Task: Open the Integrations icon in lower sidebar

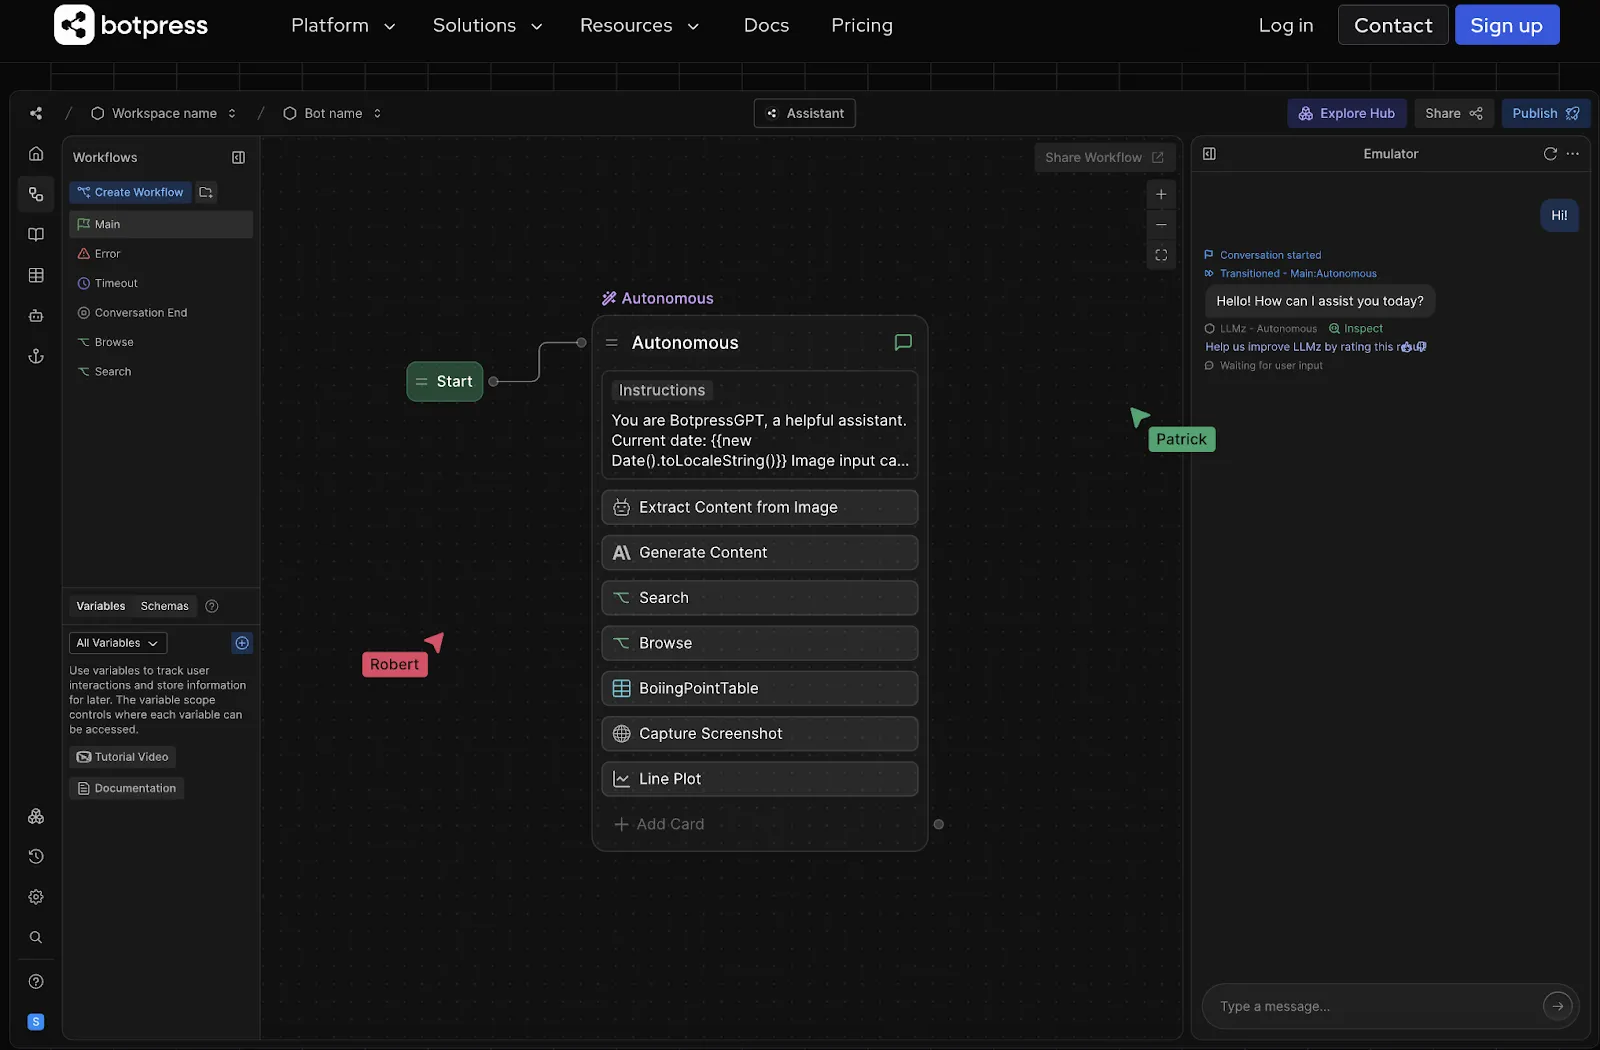Action: pos(36,816)
